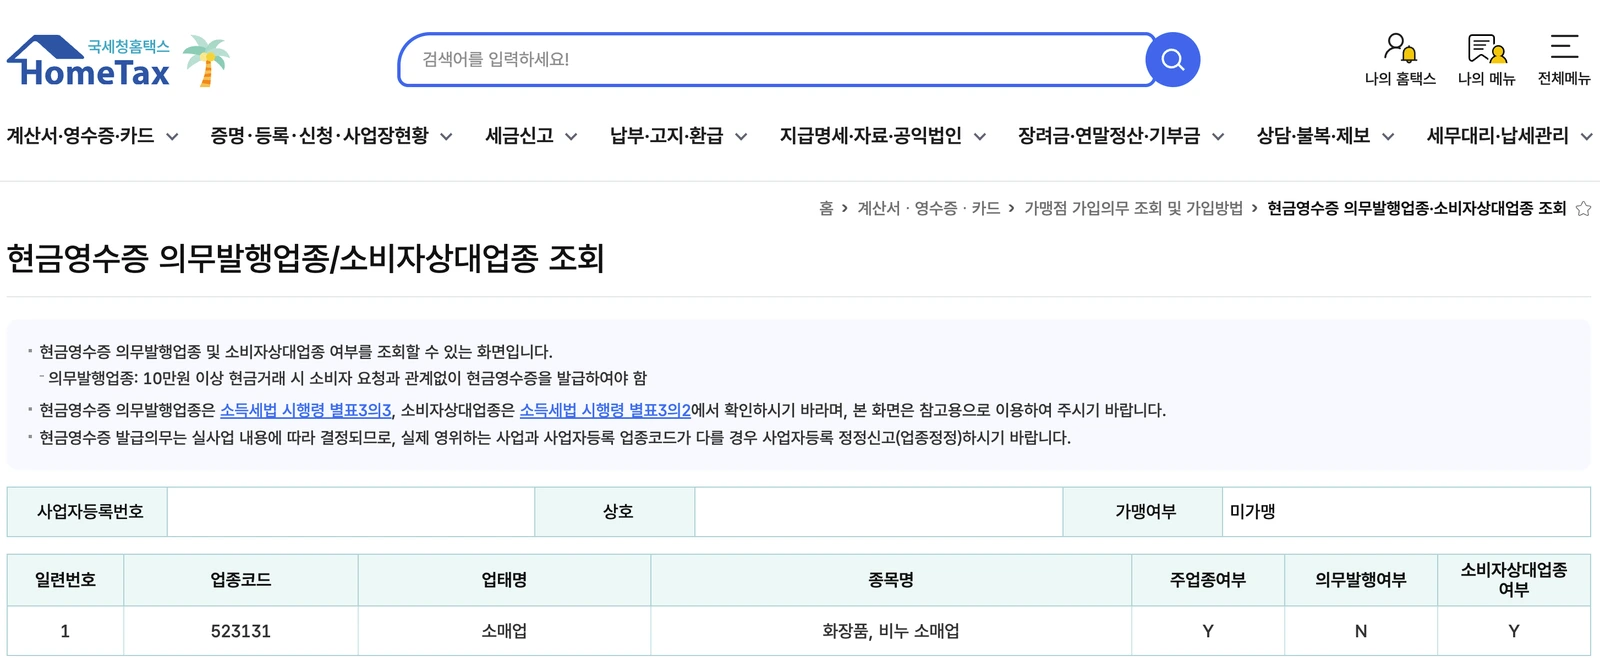Click the 523131 업종코드 cell

point(241,631)
